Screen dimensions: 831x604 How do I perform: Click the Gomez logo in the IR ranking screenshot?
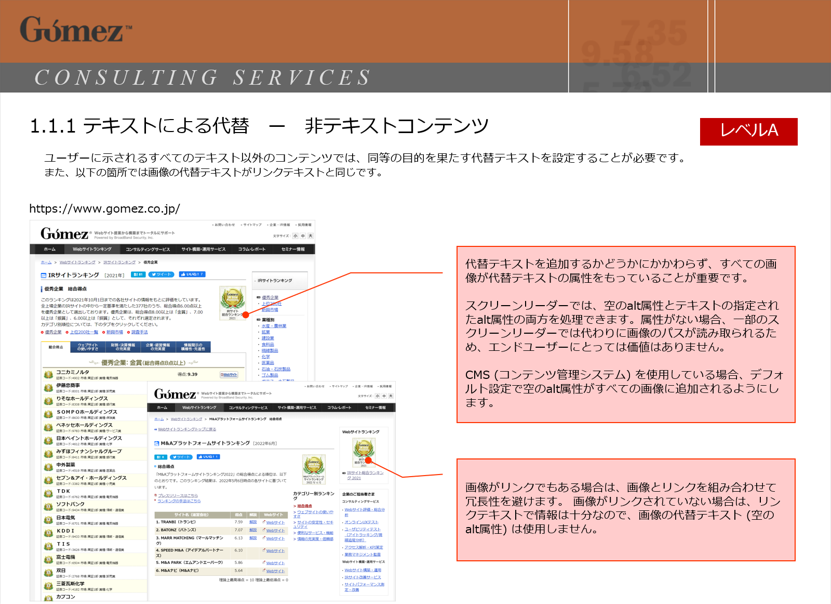tap(64, 234)
